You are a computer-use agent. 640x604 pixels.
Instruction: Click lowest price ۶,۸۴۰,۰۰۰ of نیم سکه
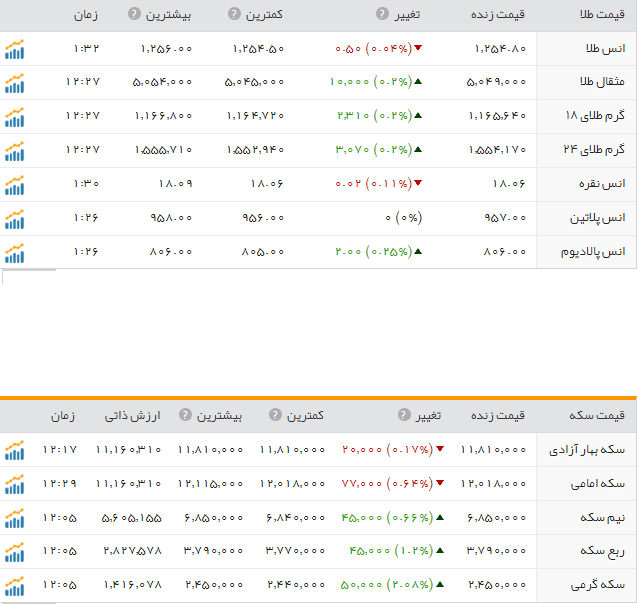coord(295,518)
